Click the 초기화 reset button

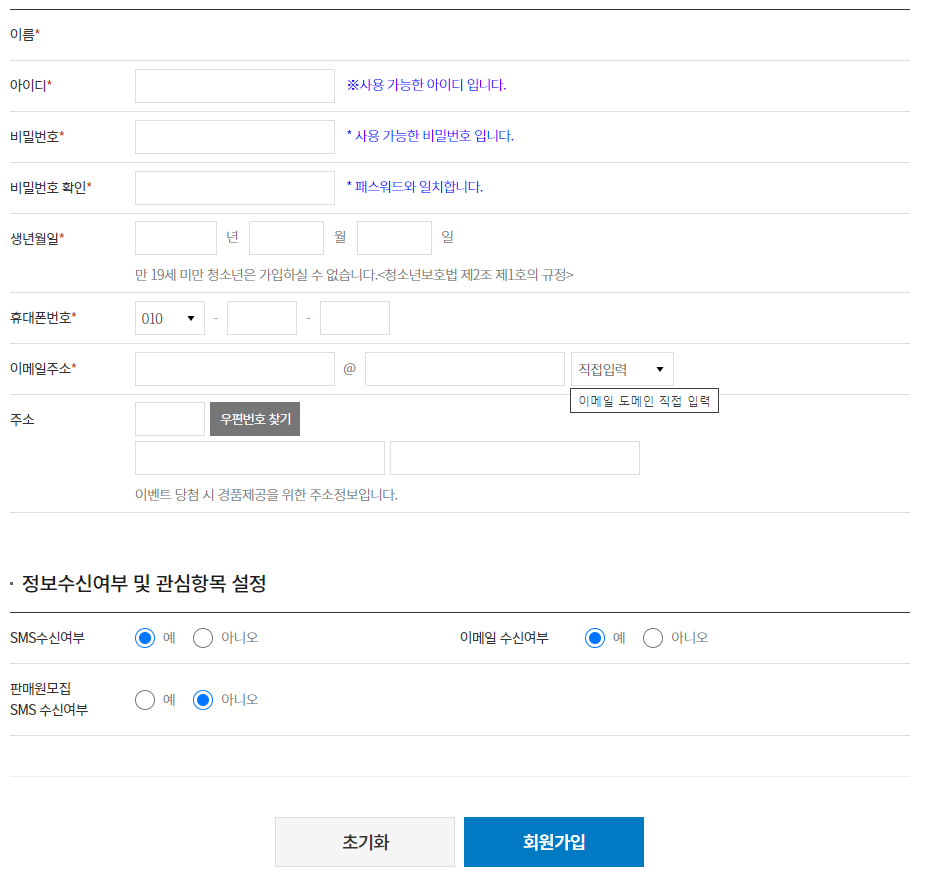click(x=365, y=842)
